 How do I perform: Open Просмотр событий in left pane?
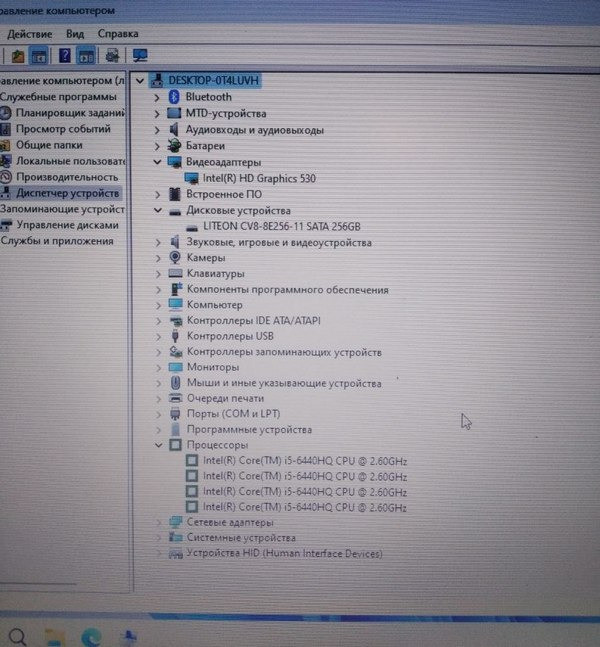[63, 129]
